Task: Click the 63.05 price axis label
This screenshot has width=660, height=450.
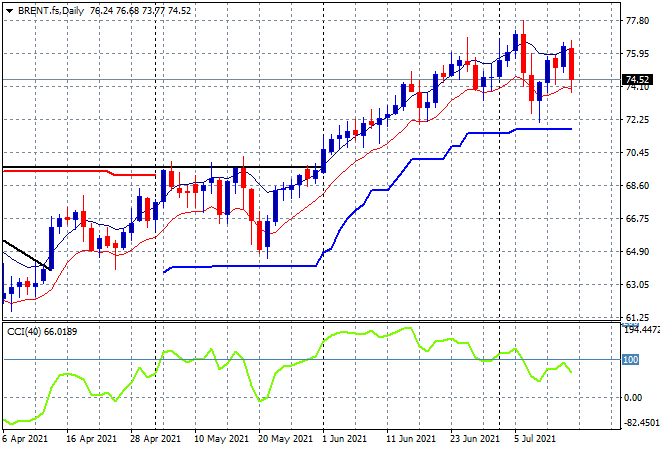Action: [637, 285]
